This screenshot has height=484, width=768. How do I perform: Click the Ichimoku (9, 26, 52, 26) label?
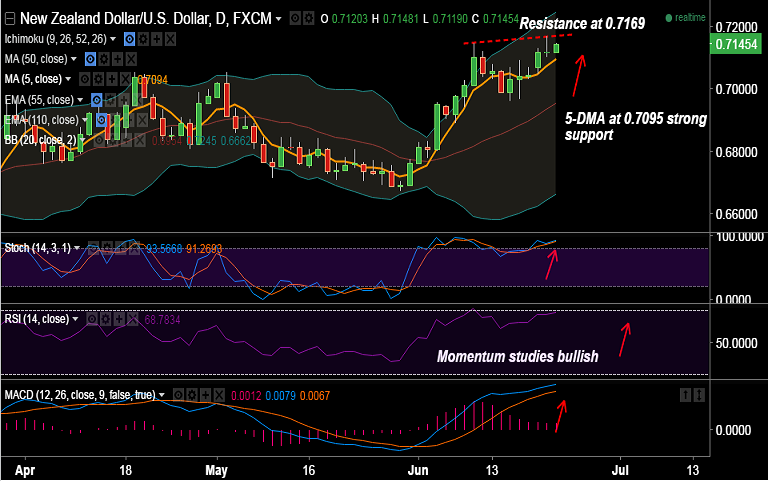(x=55, y=39)
